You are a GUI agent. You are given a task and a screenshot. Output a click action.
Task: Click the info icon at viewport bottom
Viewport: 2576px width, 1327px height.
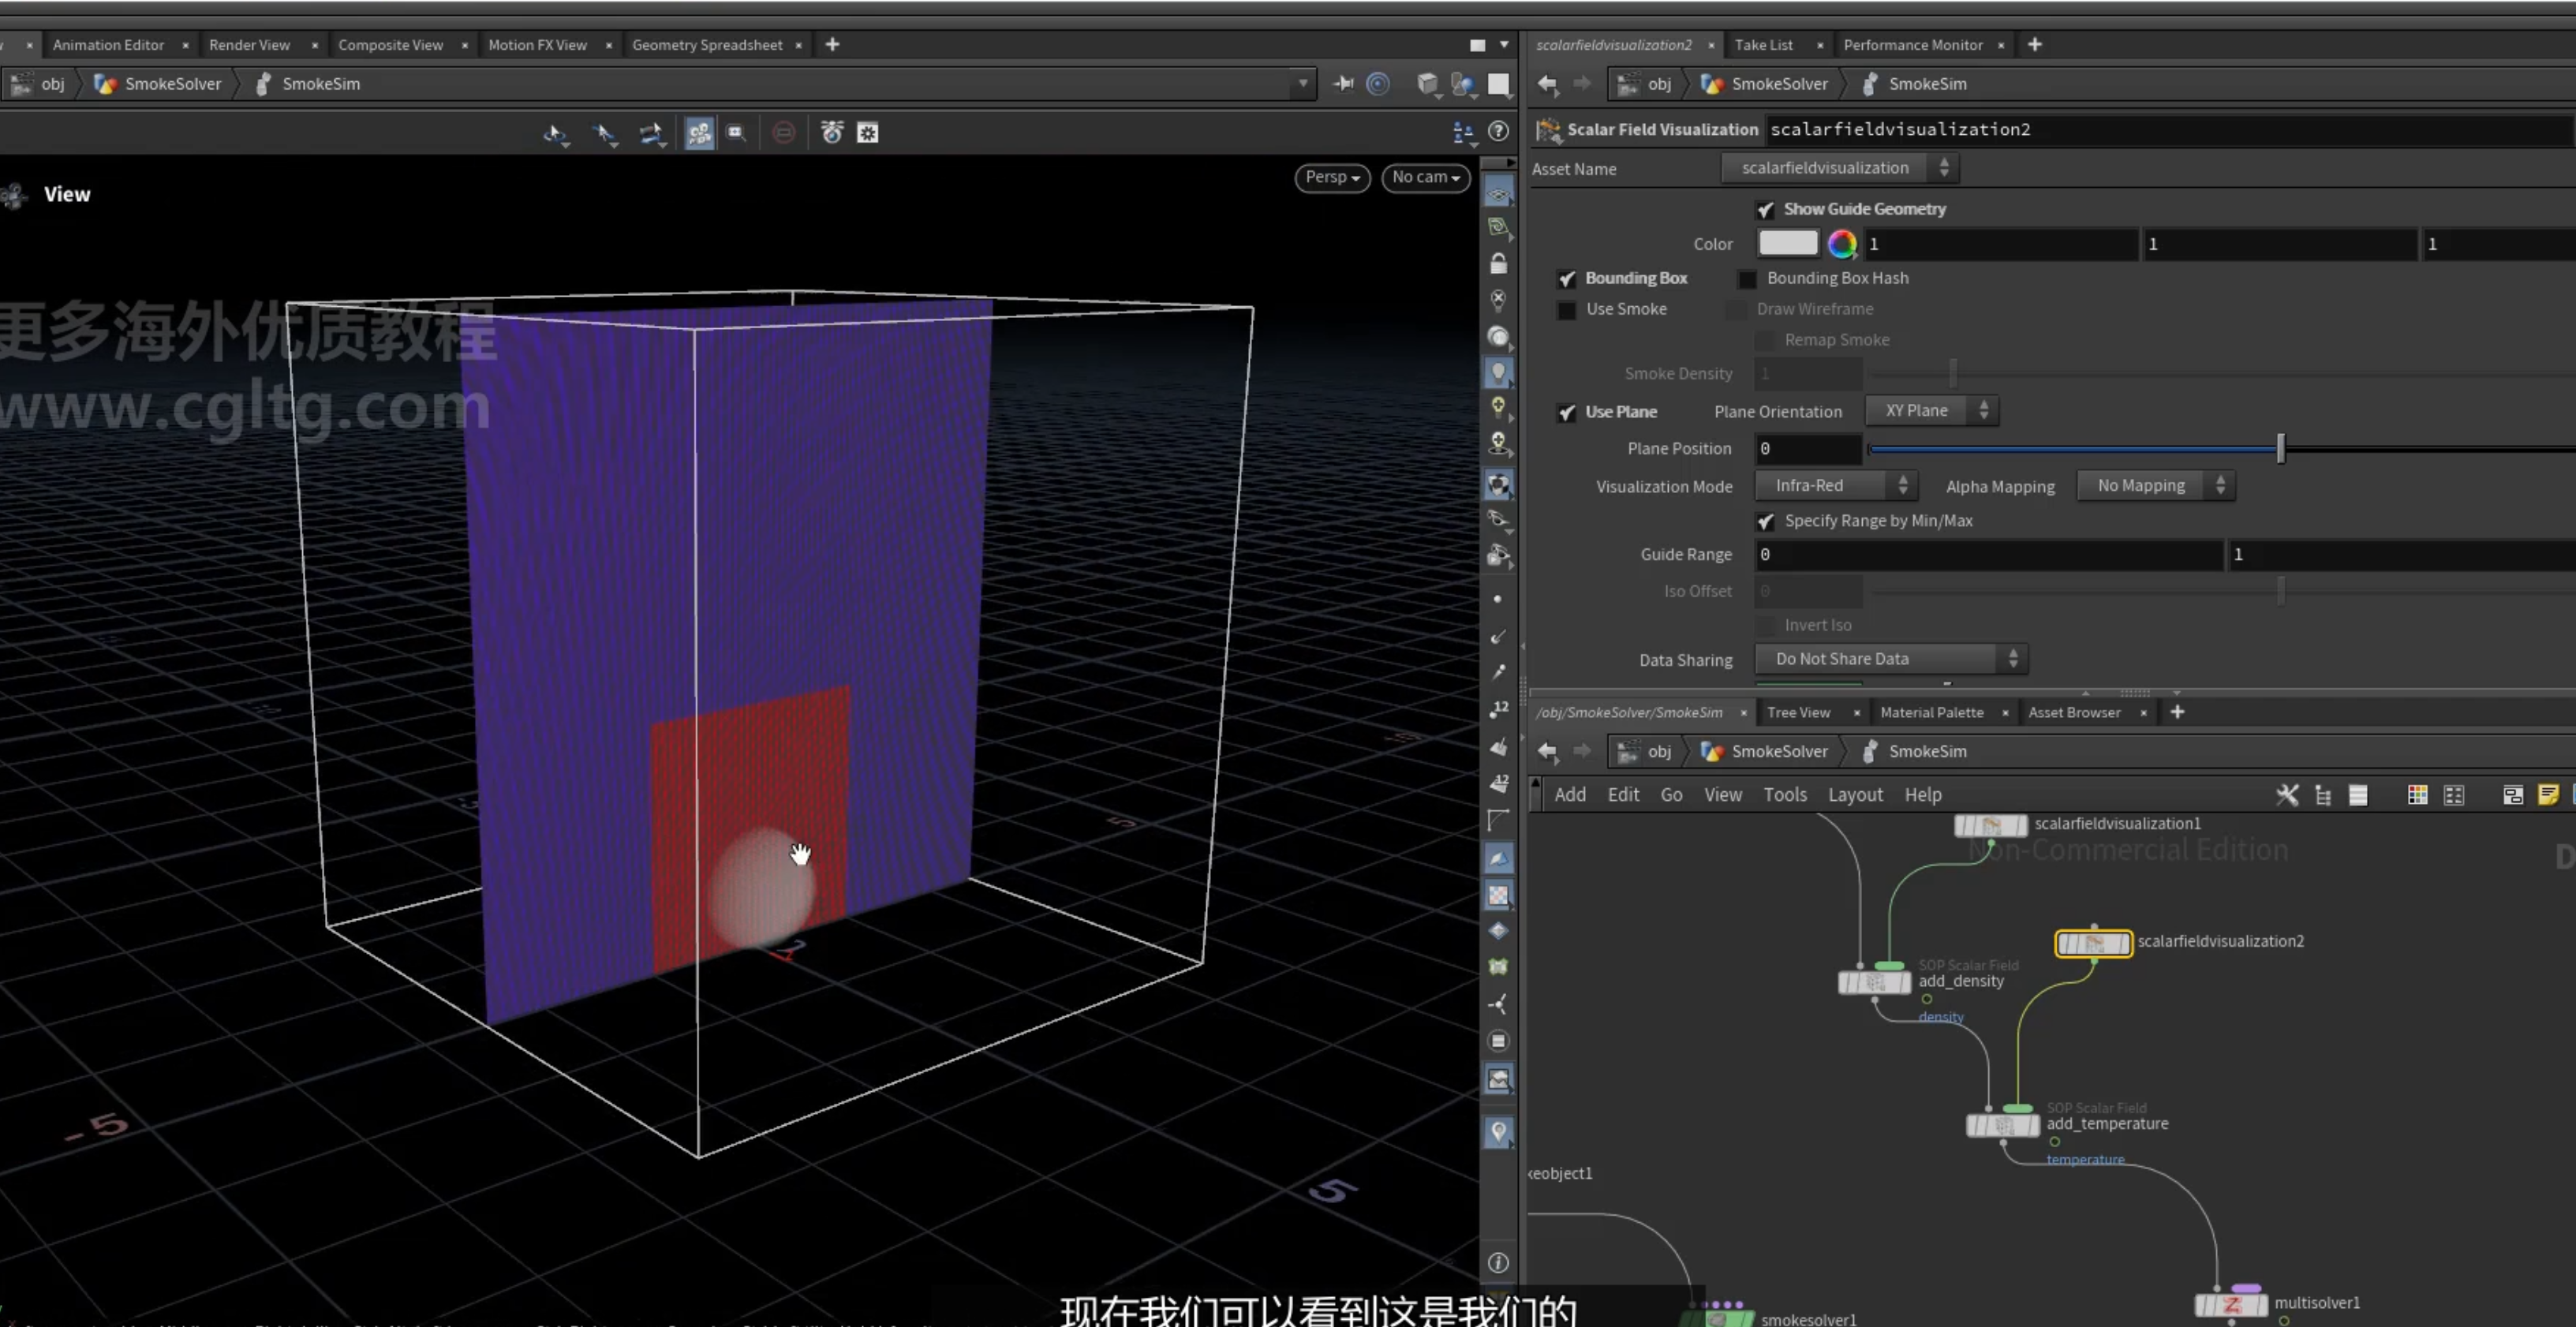point(1498,1262)
